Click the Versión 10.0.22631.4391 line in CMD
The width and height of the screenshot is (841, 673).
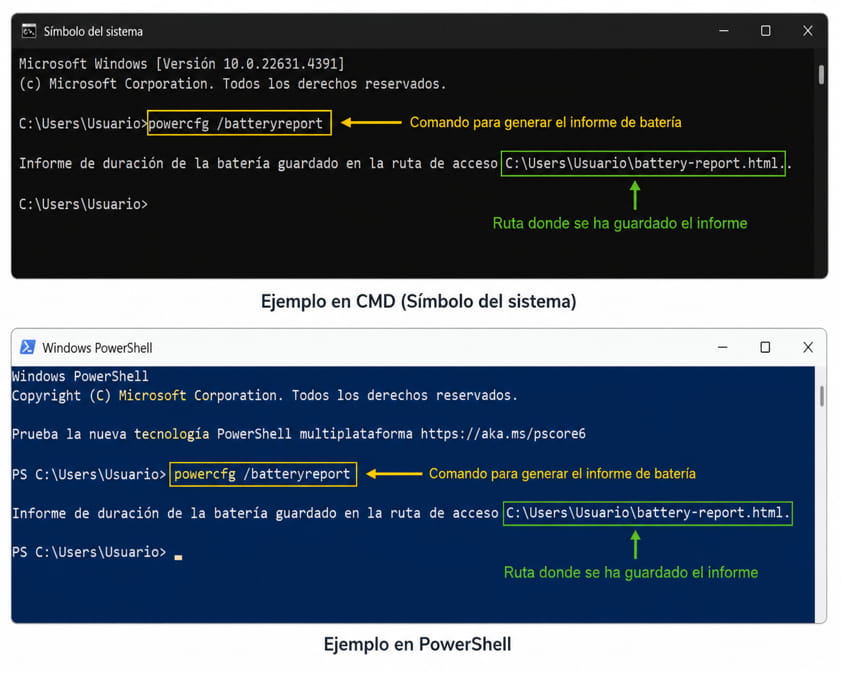[181, 64]
